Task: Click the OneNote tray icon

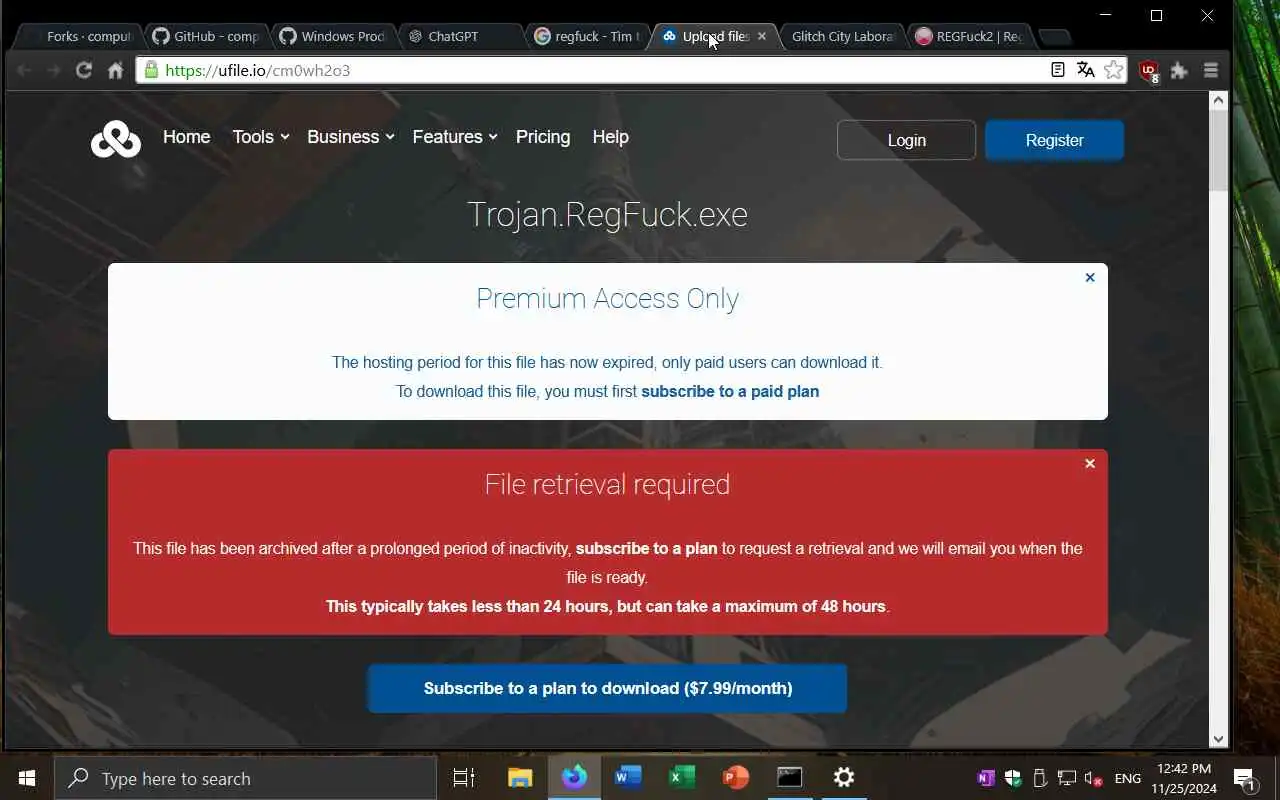Action: (x=986, y=778)
